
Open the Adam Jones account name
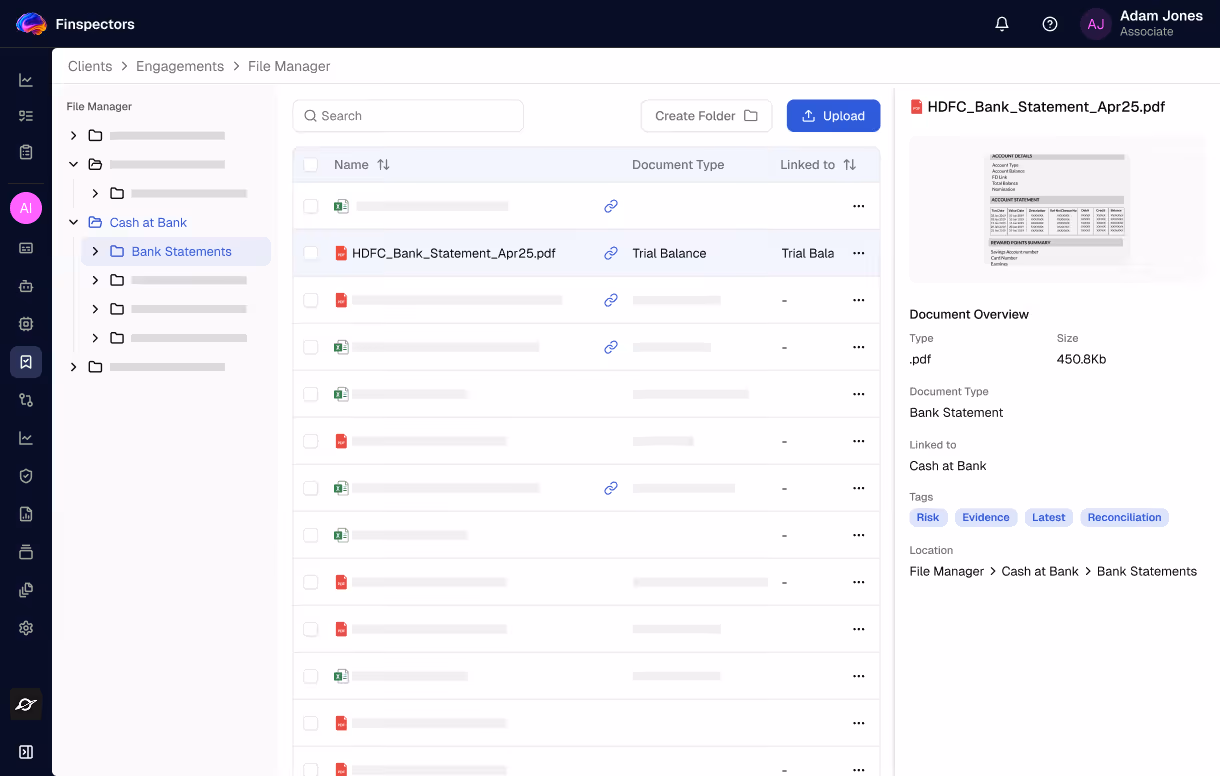1161,16
